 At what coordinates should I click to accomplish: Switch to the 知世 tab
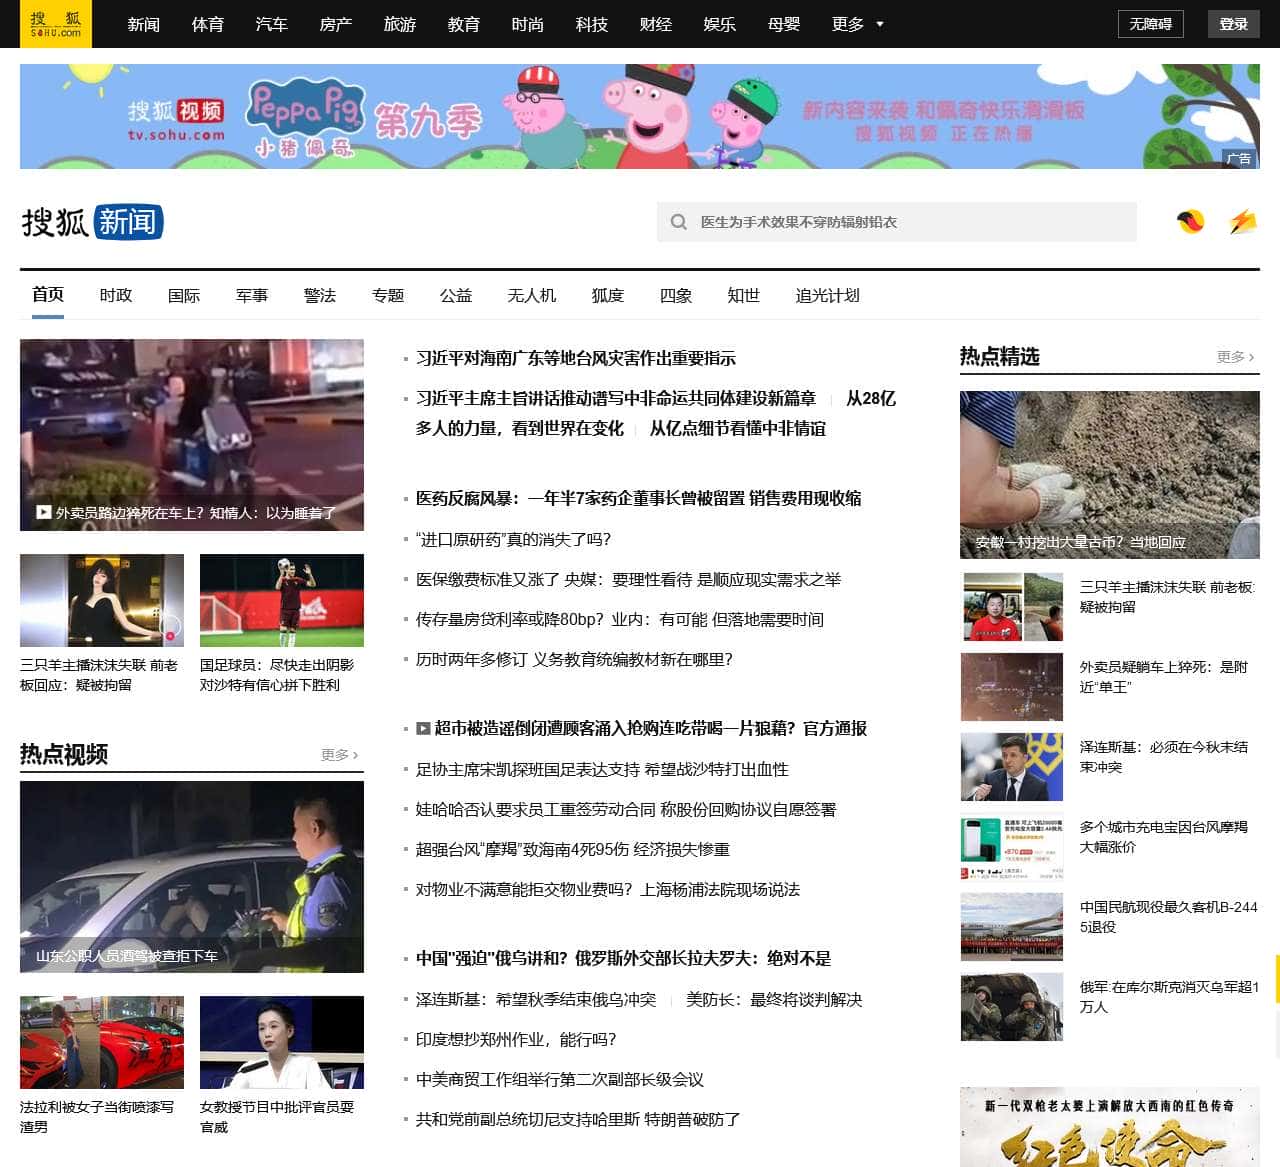pyautogui.click(x=744, y=295)
